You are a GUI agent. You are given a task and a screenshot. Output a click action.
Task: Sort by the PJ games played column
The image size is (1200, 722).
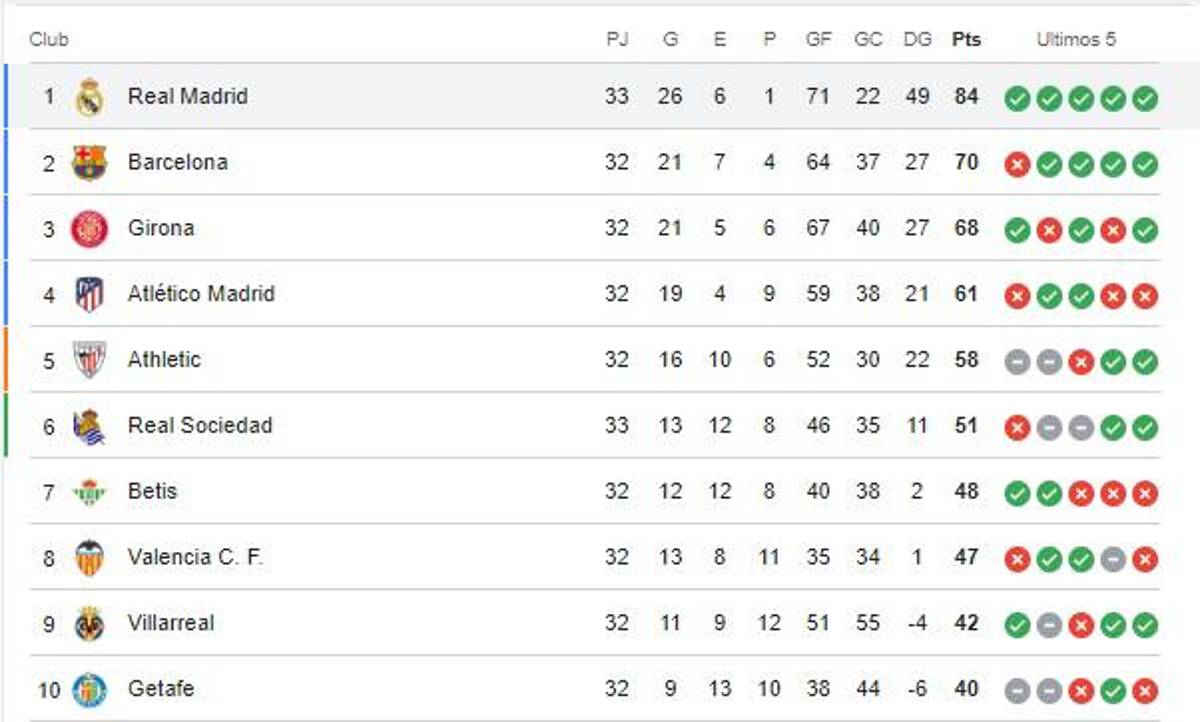click(x=618, y=40)
